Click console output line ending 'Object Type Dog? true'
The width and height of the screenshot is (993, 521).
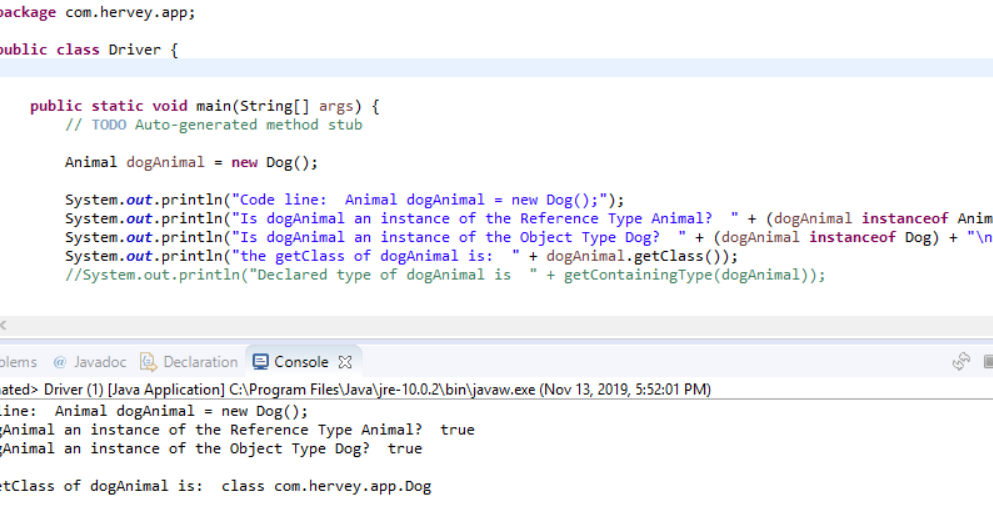pos(211,449)
